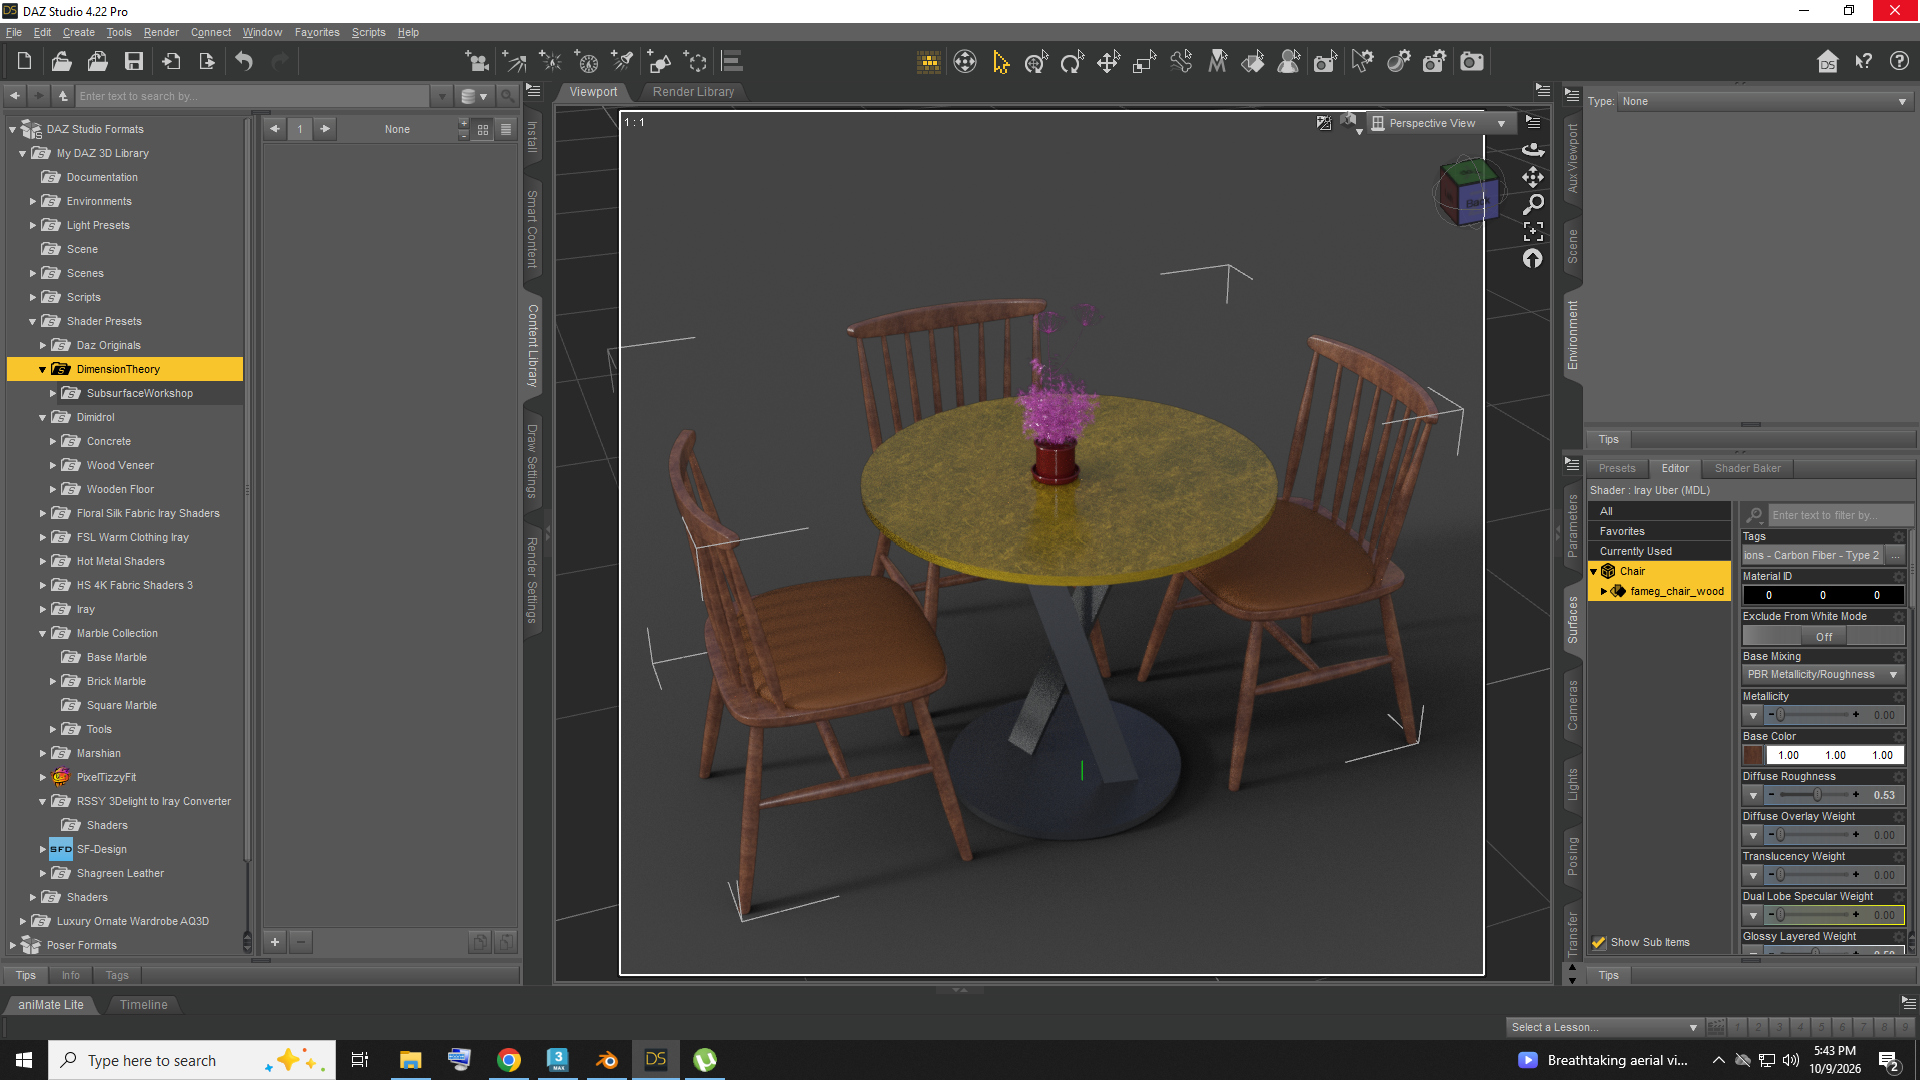Switch content view to icon grid mode
Image resolution: width=1920 pixels, height=1080 pixels.
[x=483, y=129]
